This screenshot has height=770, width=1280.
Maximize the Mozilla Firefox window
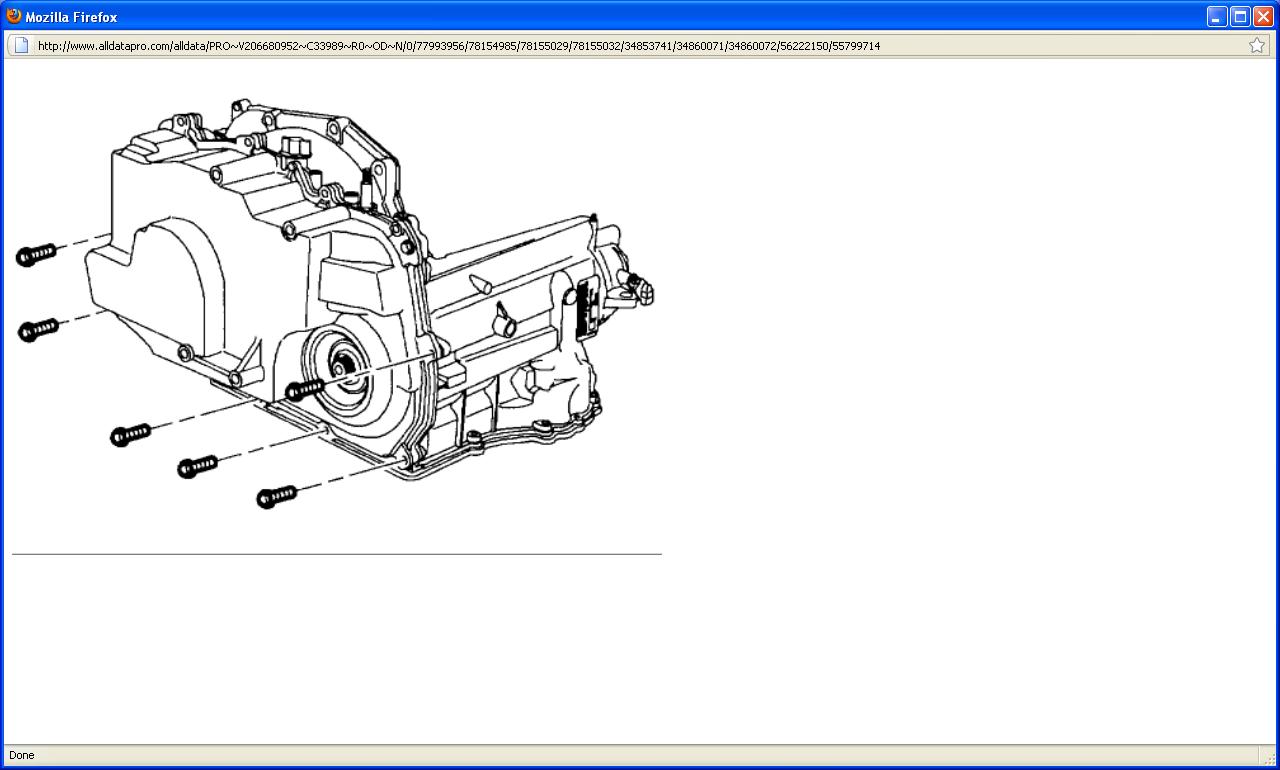point(1240,17)
